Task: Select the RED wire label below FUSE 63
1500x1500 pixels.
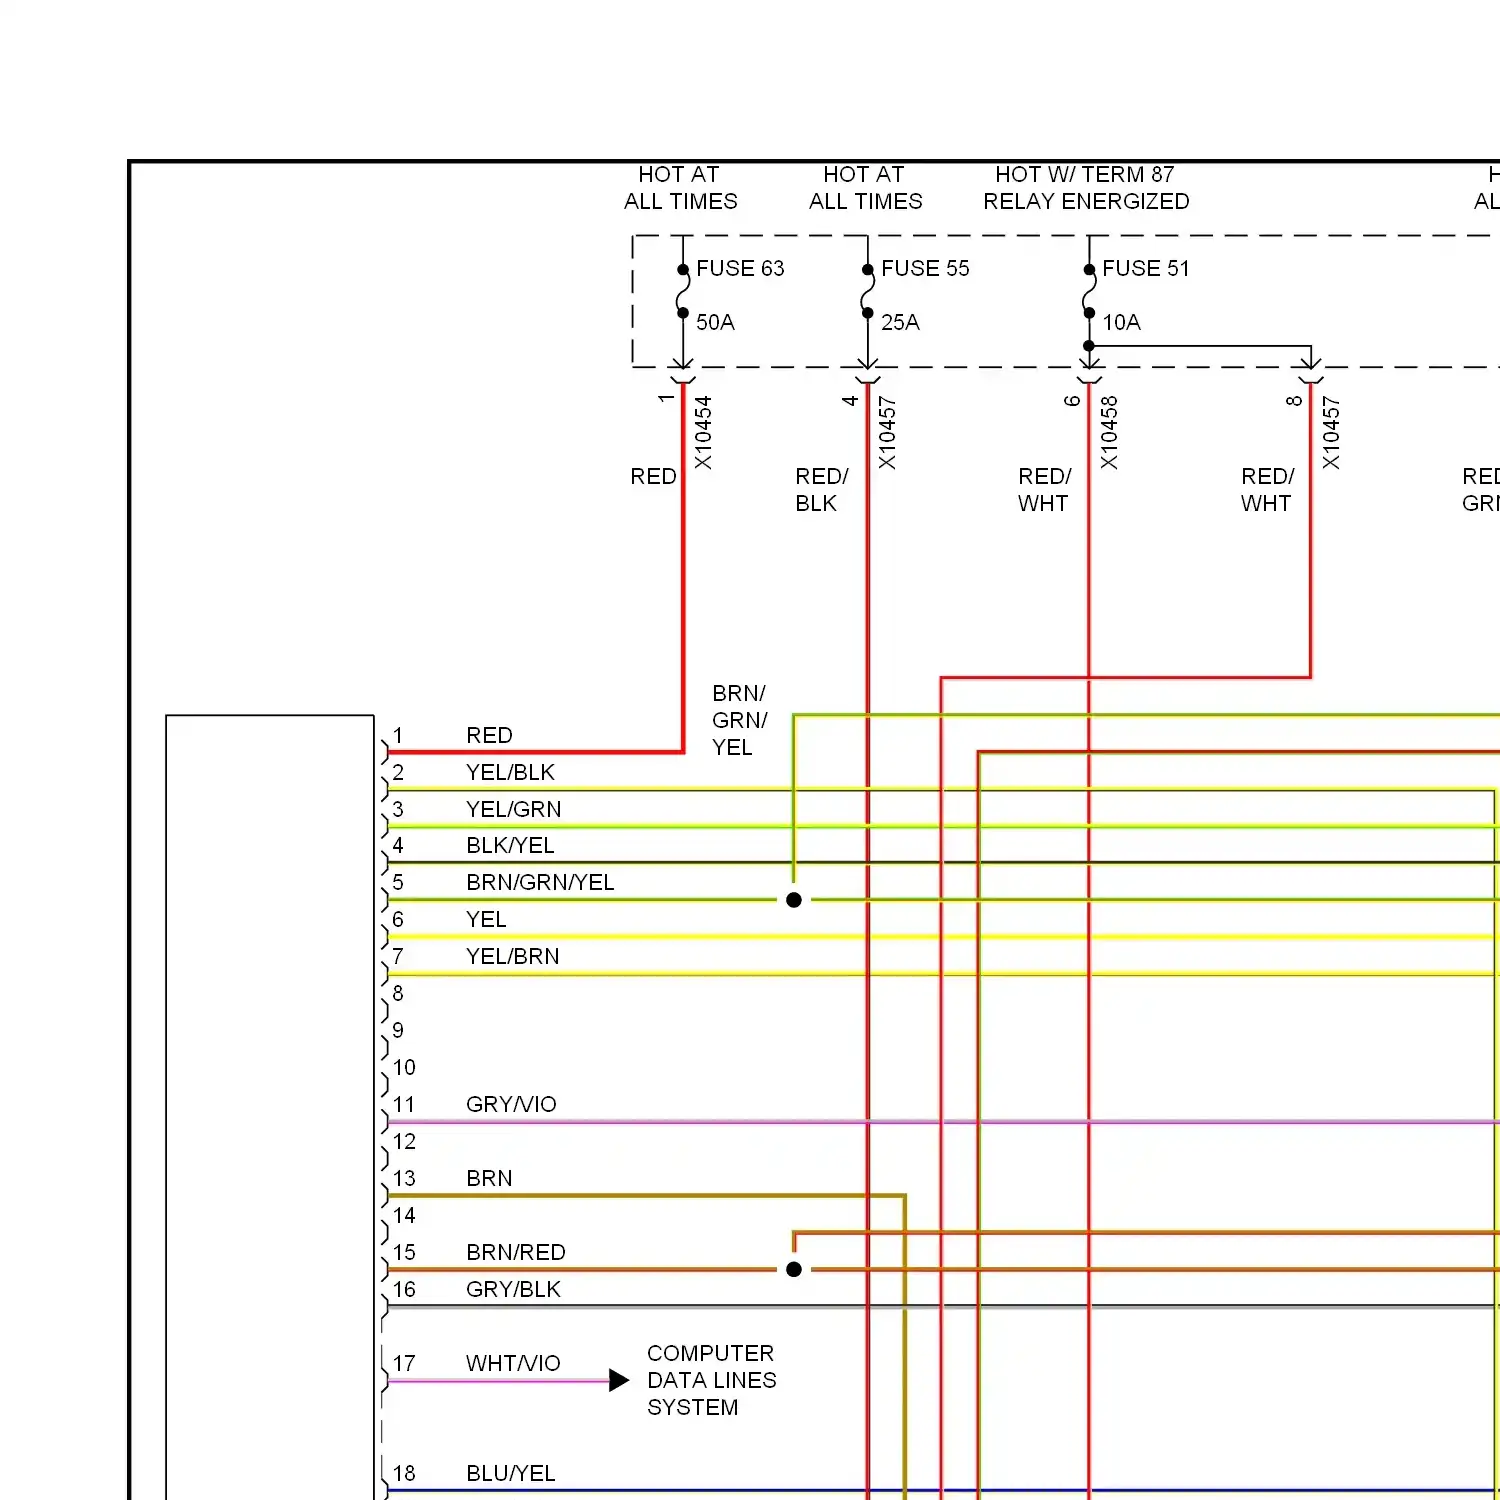Action: tap(653, 476)
